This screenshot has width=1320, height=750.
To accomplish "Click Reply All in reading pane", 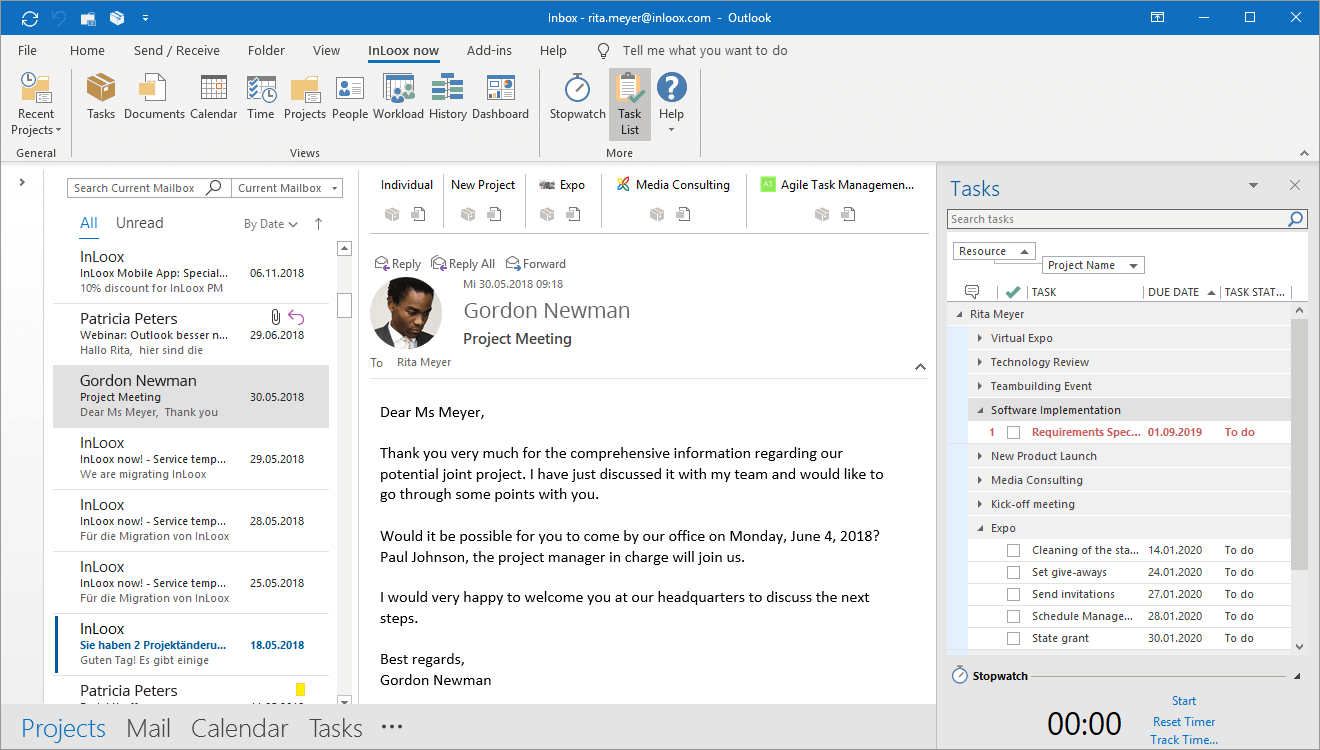I will [463, 263].
